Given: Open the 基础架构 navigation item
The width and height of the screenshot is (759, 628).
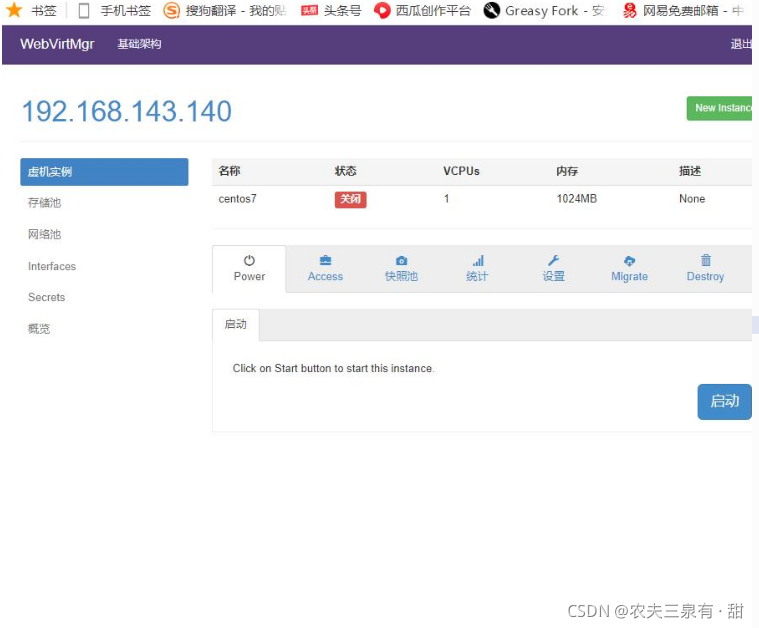Looking at the screenshot, I should click(x=139, y=44).
